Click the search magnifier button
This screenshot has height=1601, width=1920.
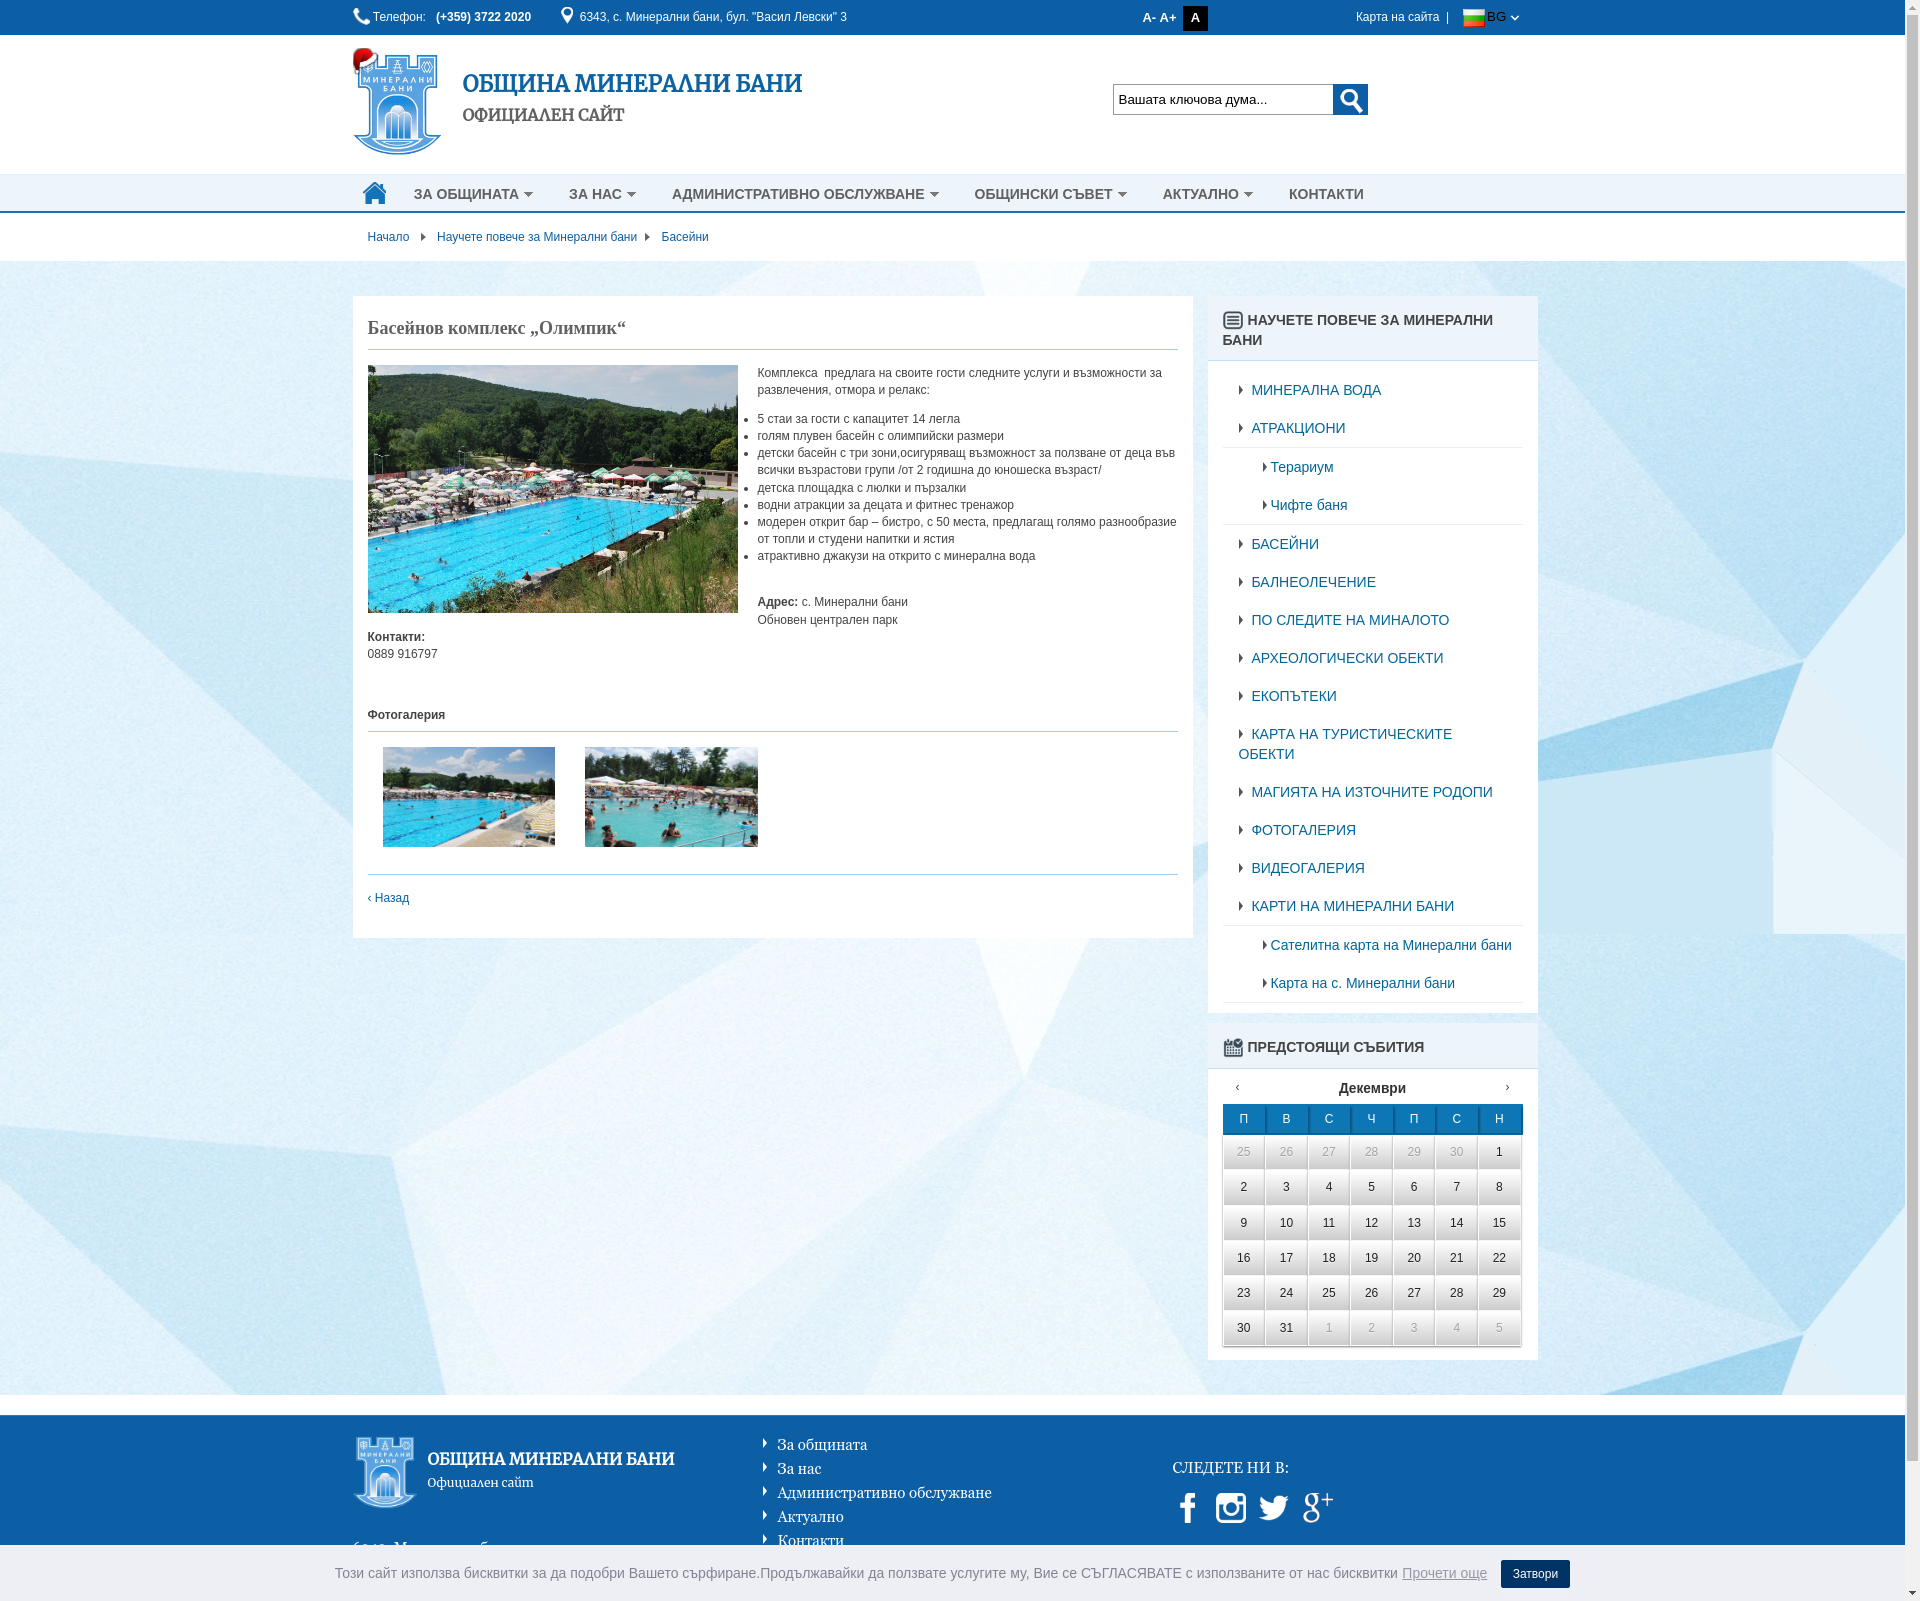(x=1350, y=99)
